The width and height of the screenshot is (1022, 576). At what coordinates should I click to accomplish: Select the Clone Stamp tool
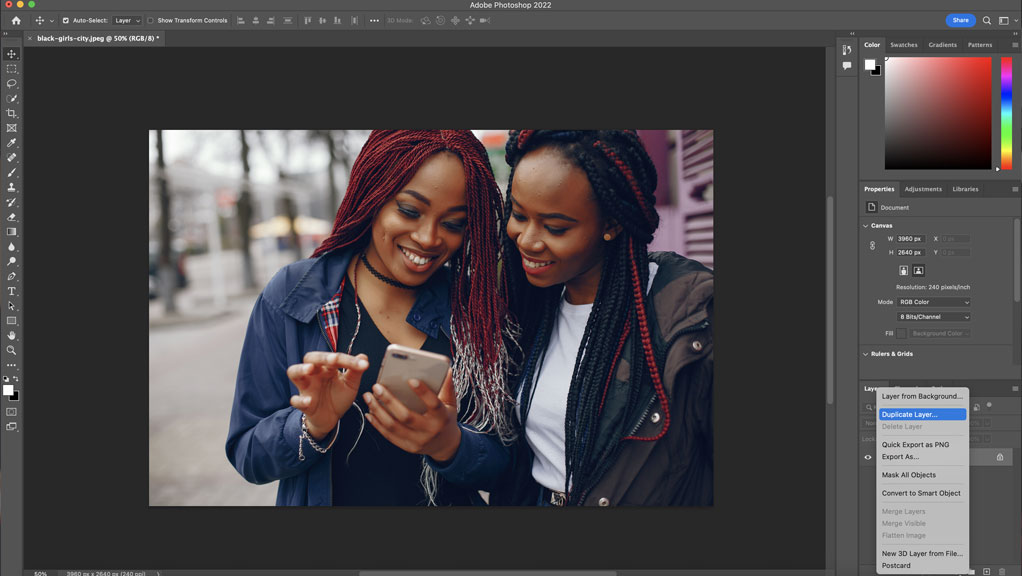(x=11, y=187)
